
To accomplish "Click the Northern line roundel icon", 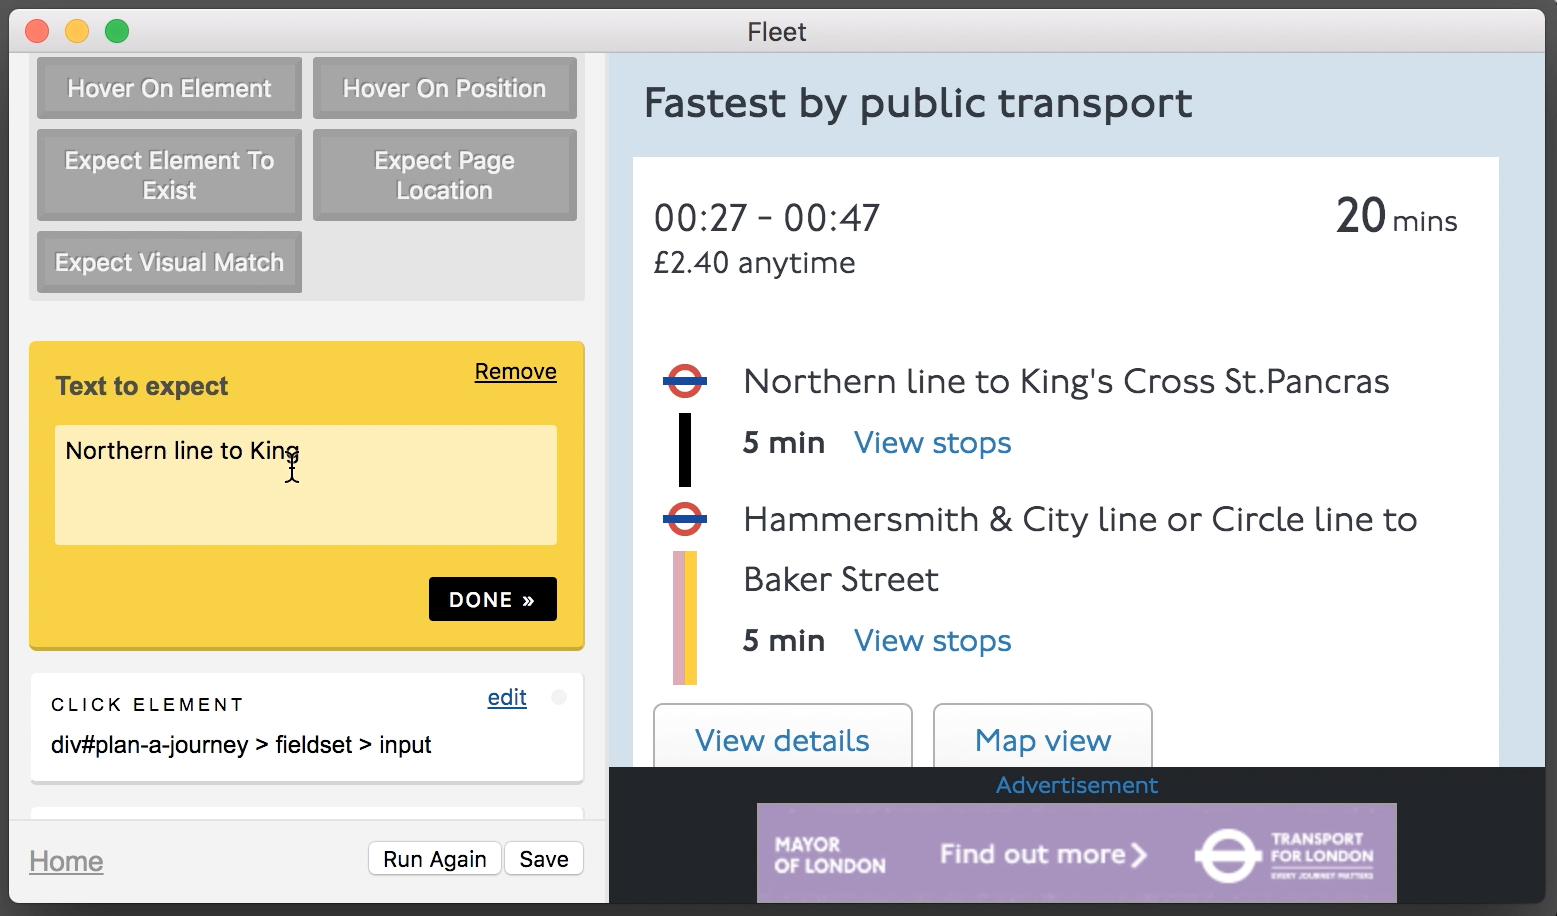I will (685, 381).
